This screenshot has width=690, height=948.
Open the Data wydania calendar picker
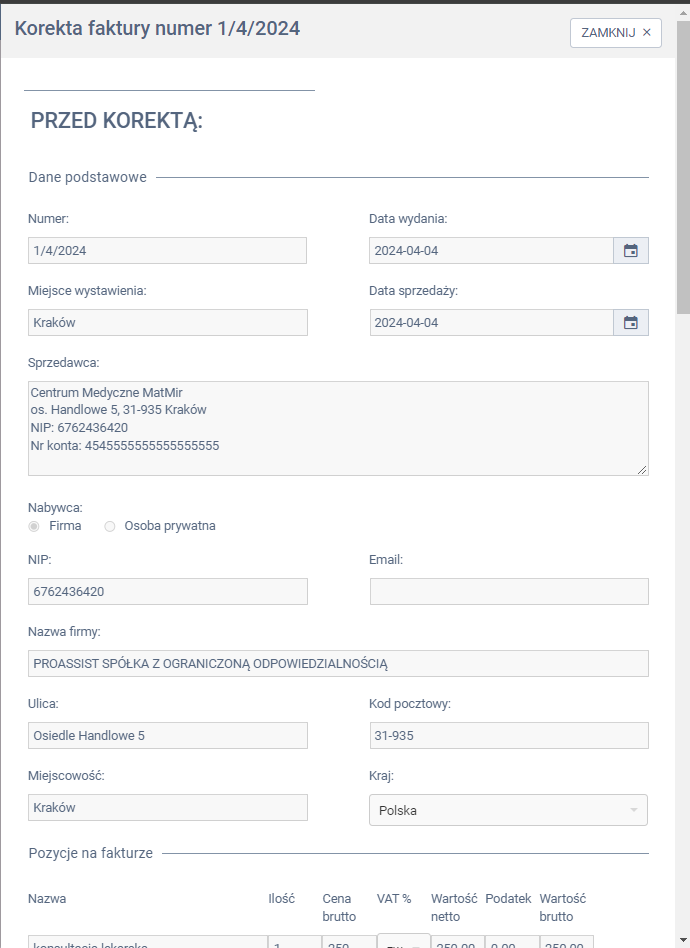click(x=631, y=251)
